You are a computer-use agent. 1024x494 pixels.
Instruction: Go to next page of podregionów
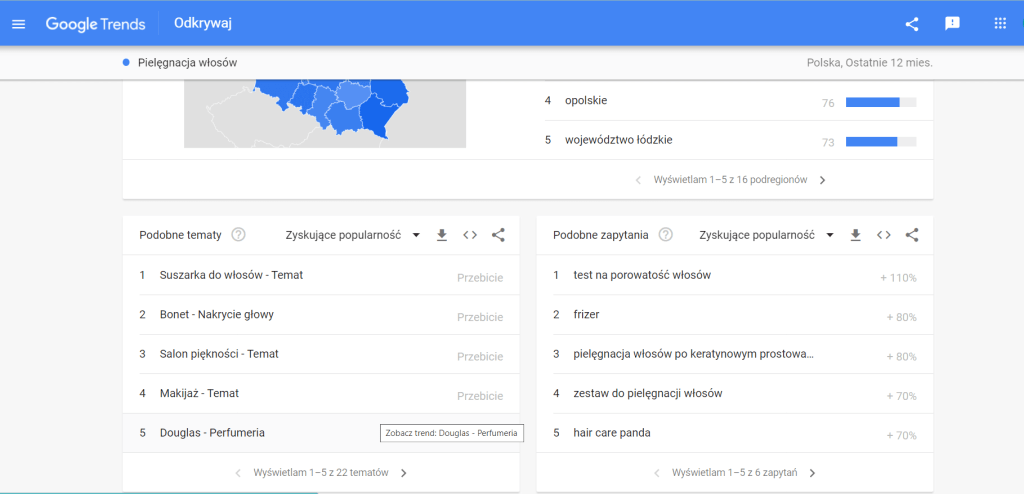pyautogui.click(x=822, y=180)
